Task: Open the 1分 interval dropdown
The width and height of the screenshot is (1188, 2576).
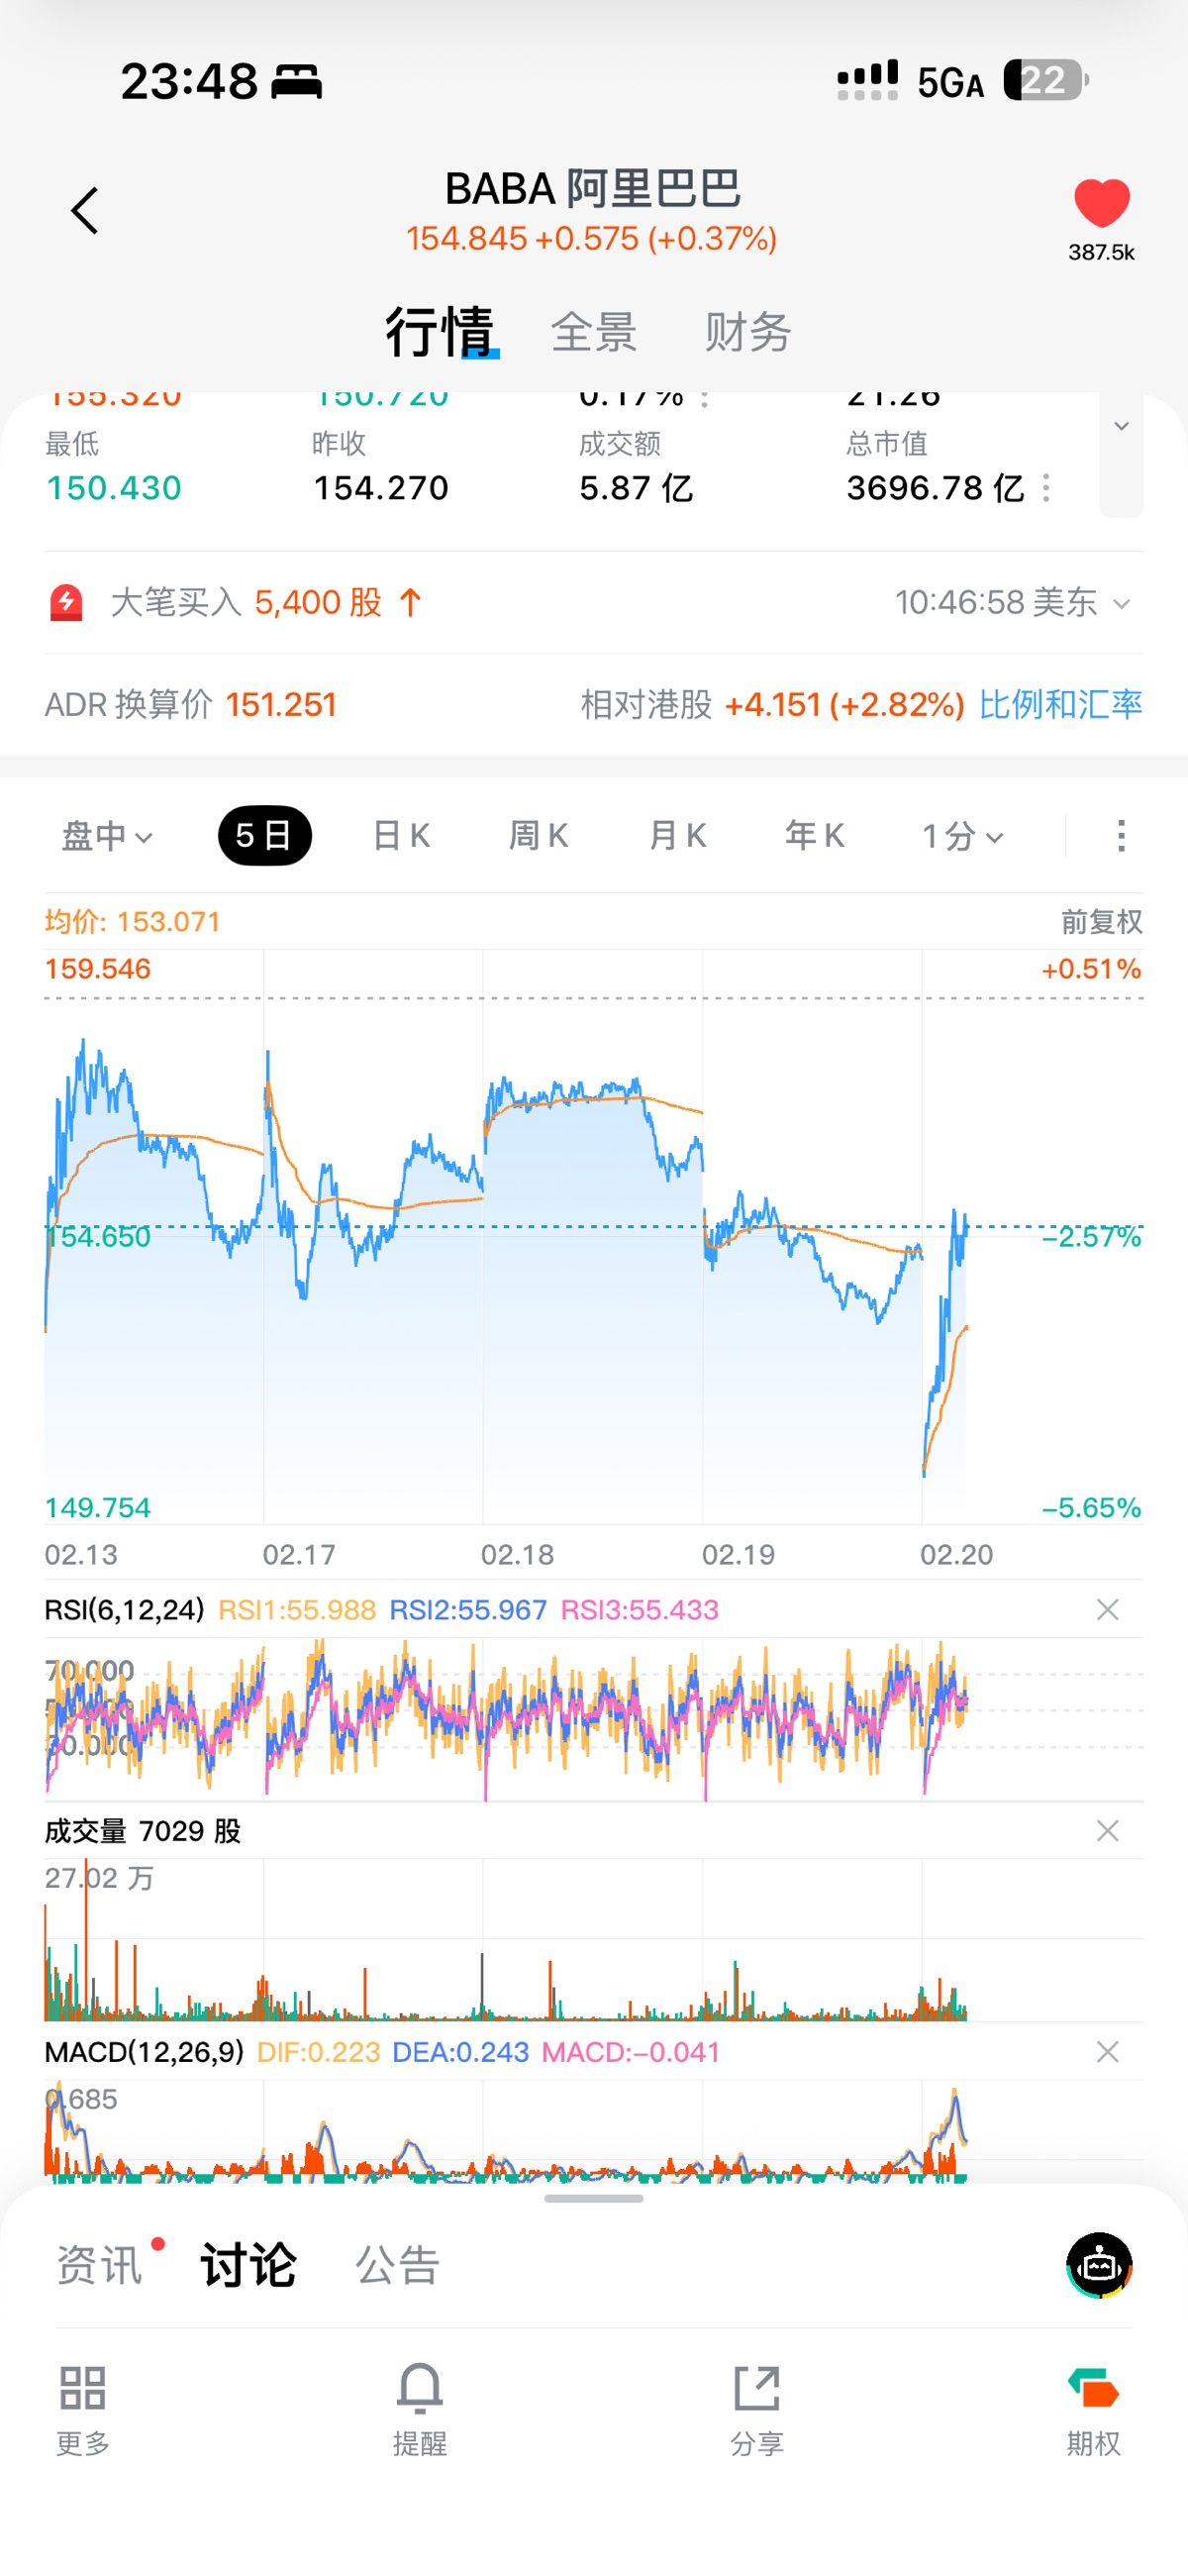Action: (x=962, y=836)
